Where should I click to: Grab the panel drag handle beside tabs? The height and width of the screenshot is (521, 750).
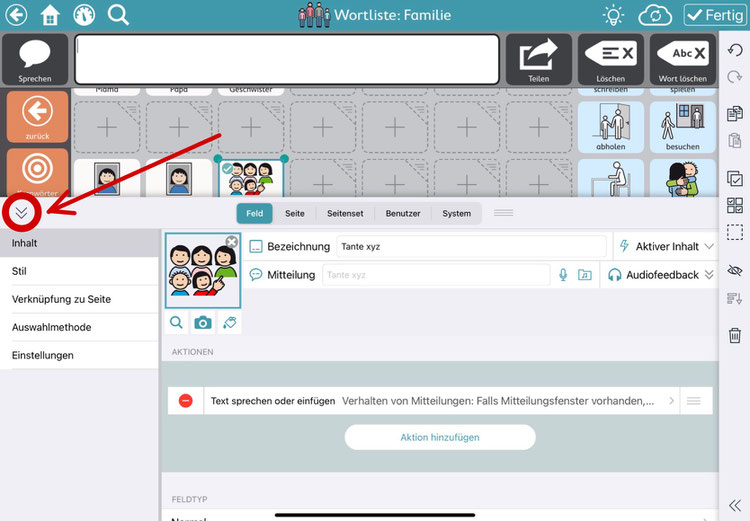click(504, 212)
